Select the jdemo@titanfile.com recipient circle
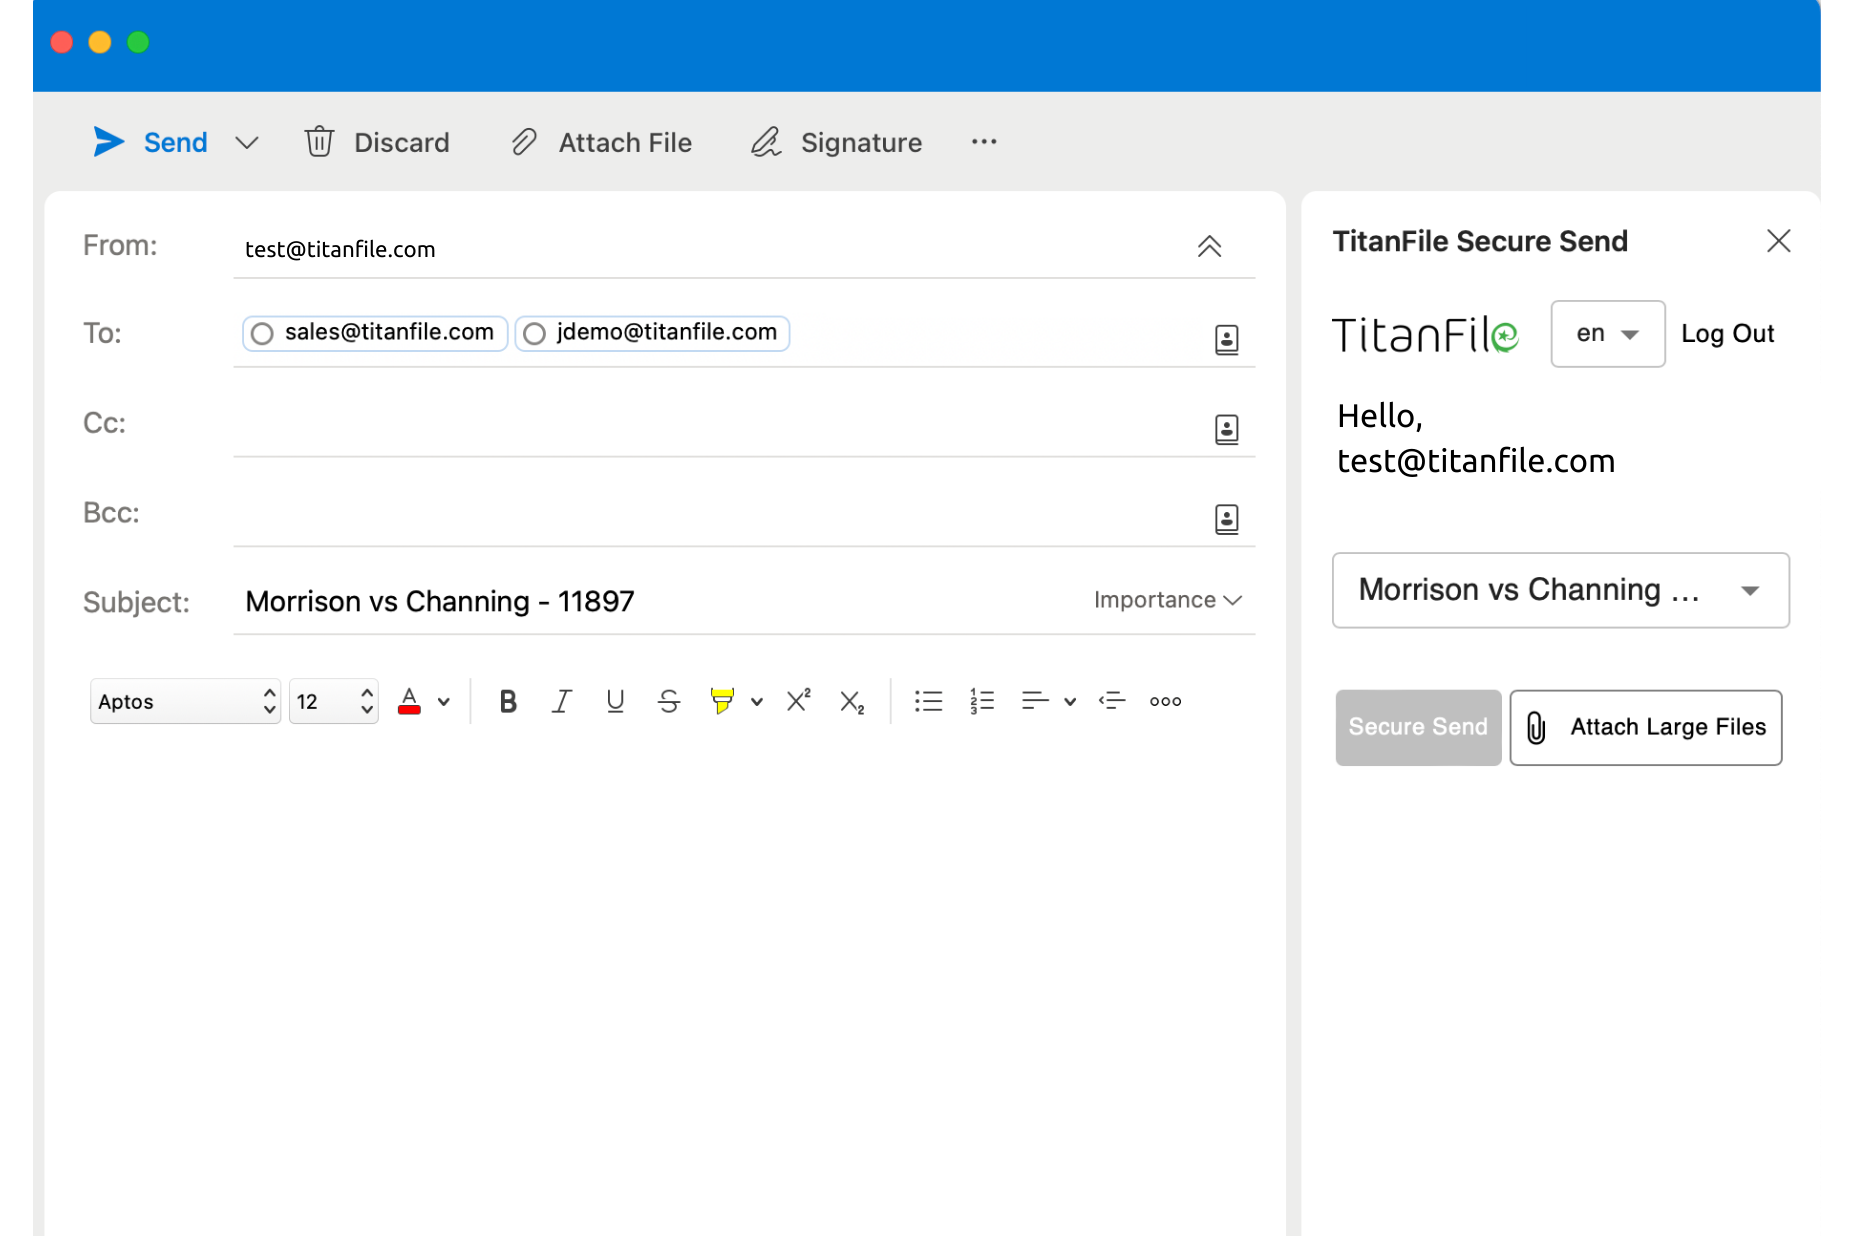Screen dimensions: 1854x1236 coord(534,333)
